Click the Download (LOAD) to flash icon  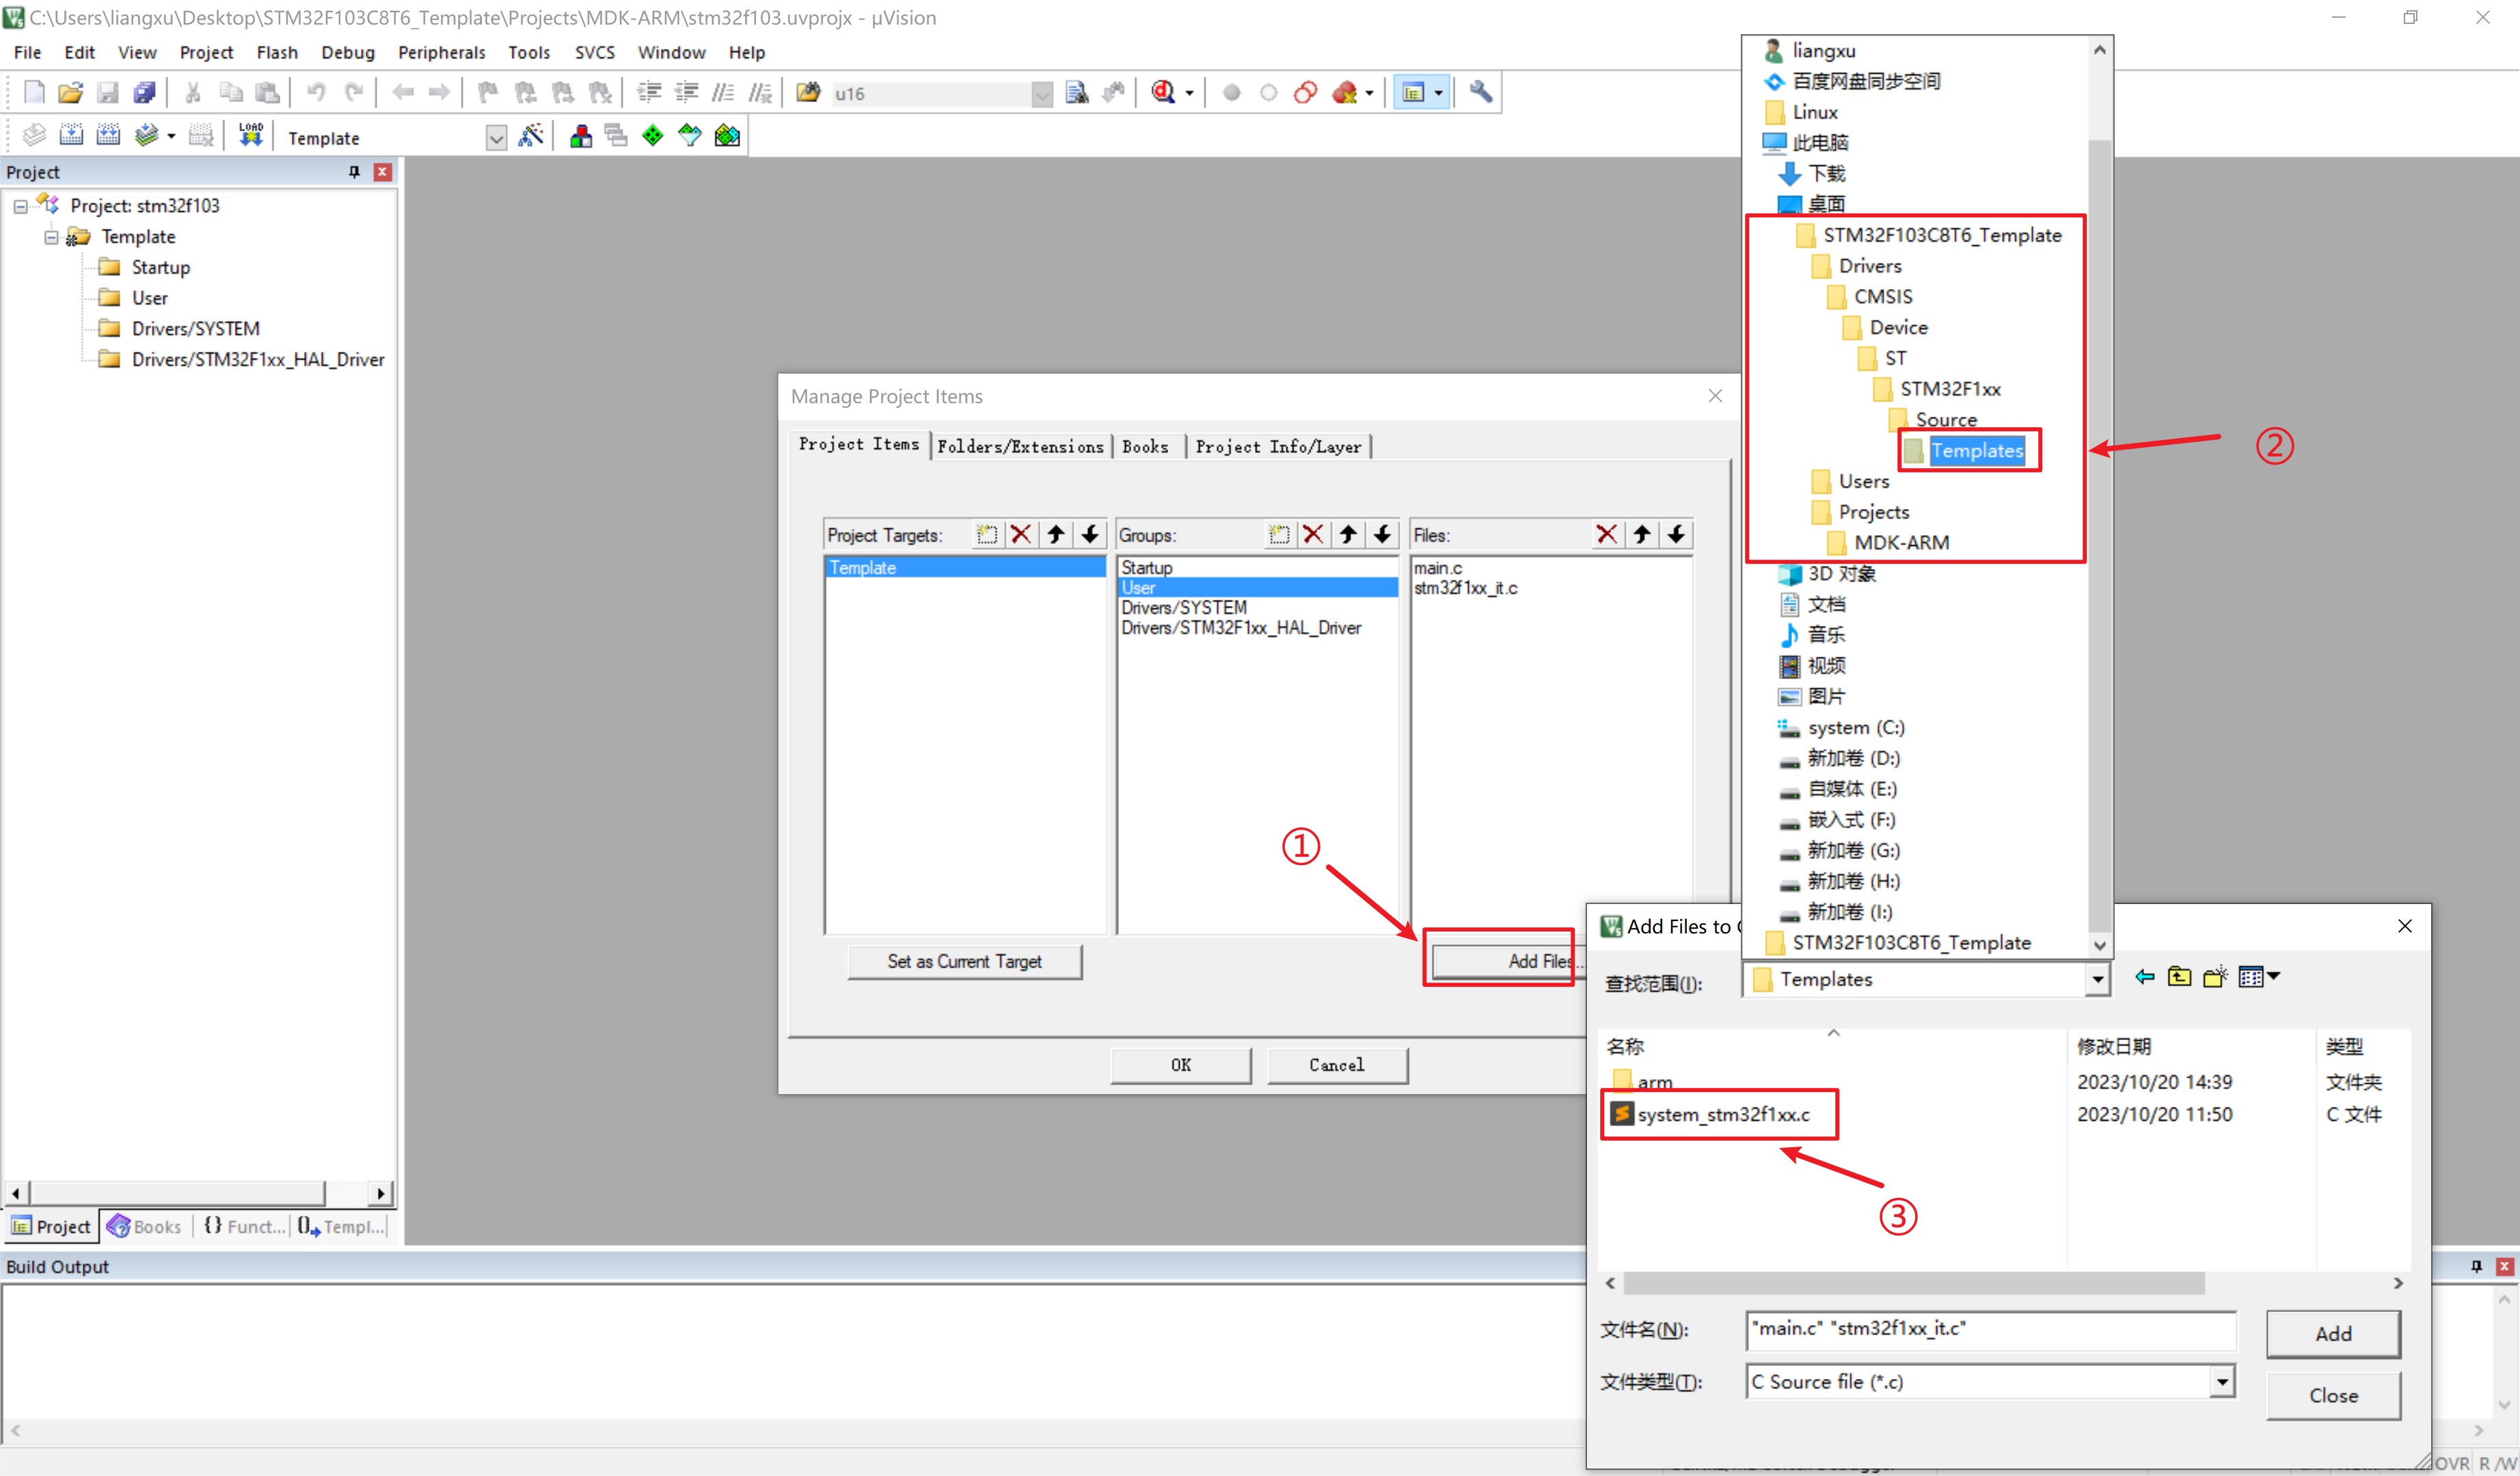pyautogui.click(x=250, y=136)
